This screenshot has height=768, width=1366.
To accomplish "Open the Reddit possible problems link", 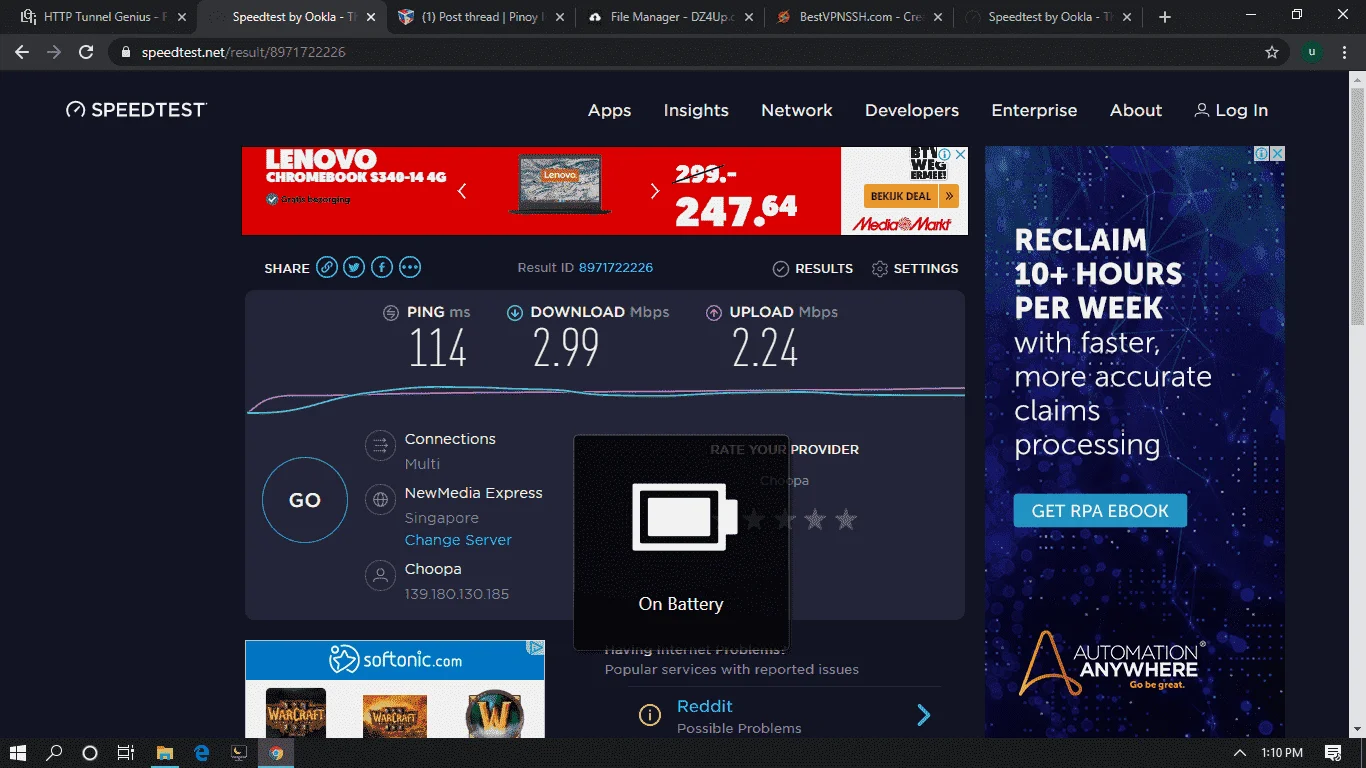I will tap(704, 706).
